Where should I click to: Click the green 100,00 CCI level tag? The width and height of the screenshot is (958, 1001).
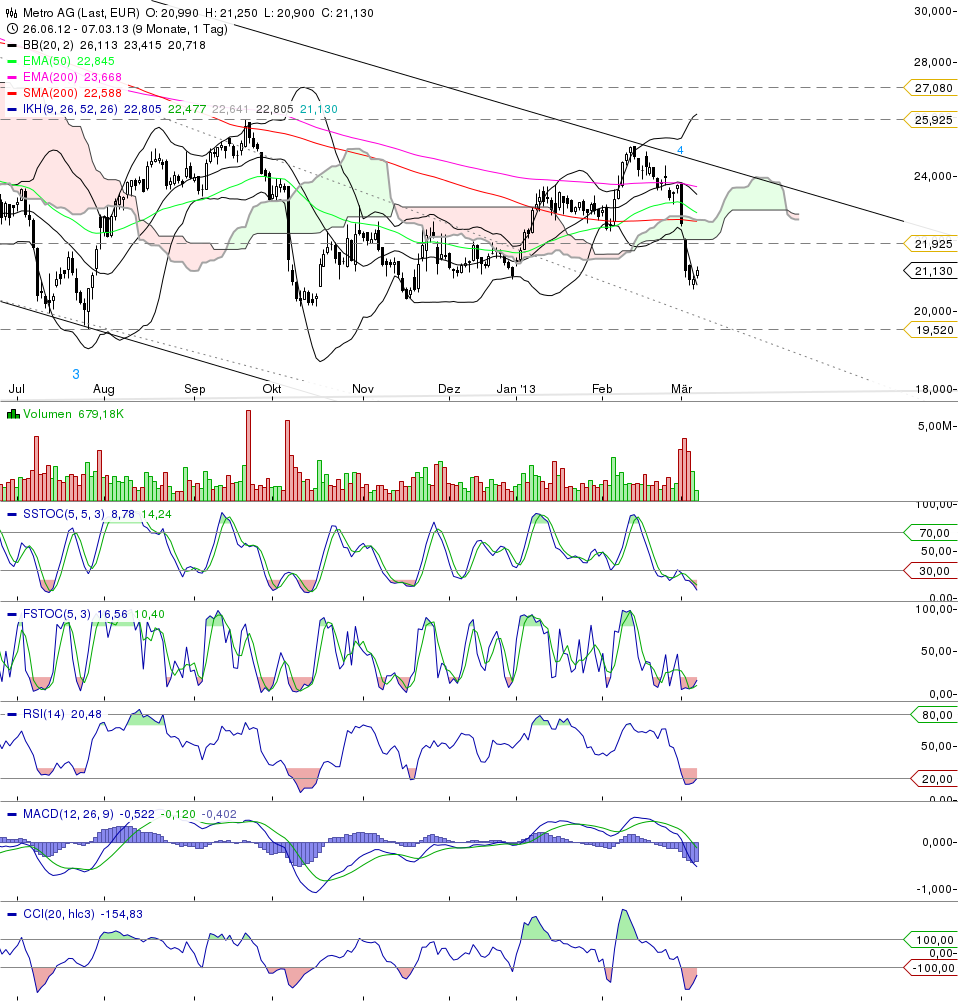pos(932,940)
